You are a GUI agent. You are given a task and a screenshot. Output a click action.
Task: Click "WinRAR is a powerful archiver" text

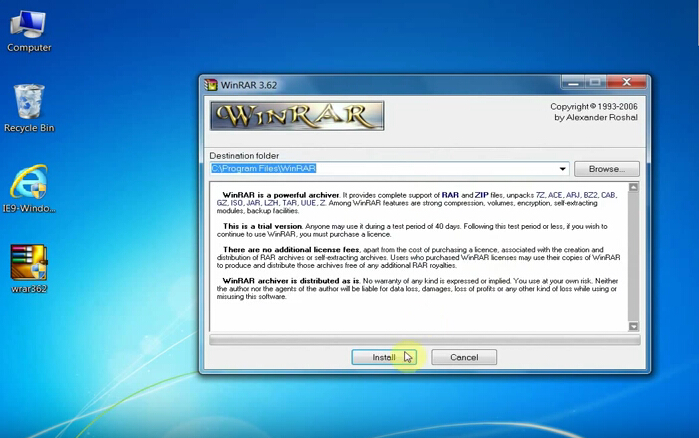coord(281,195)
